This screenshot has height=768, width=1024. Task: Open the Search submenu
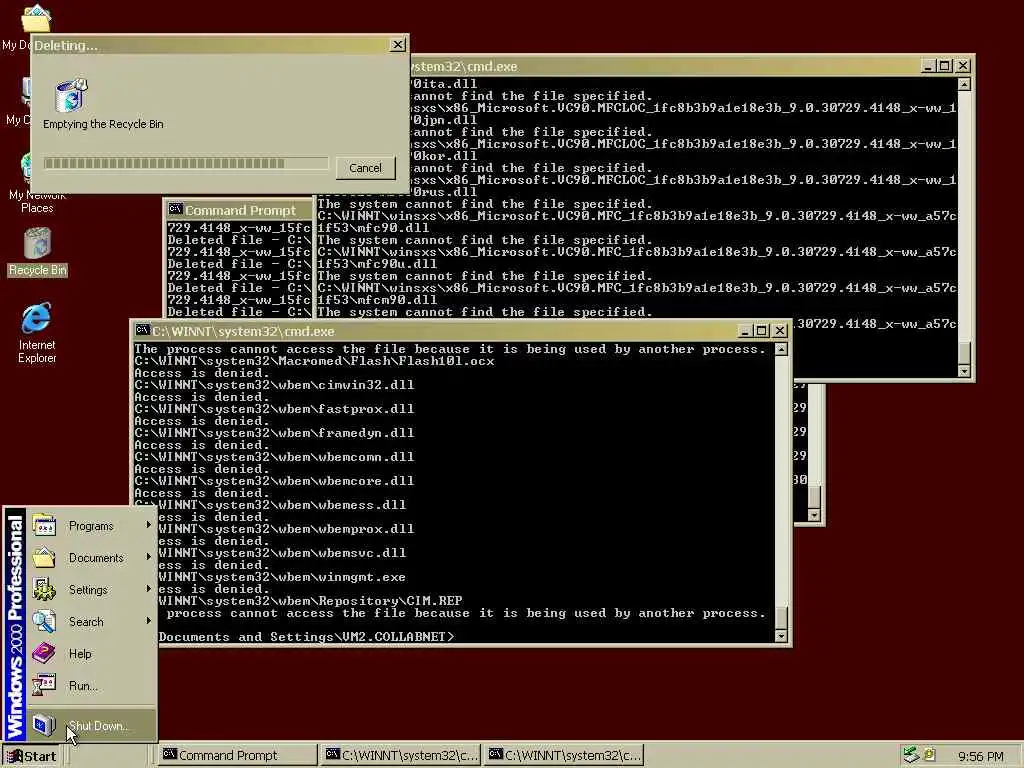tap(91, 622)
